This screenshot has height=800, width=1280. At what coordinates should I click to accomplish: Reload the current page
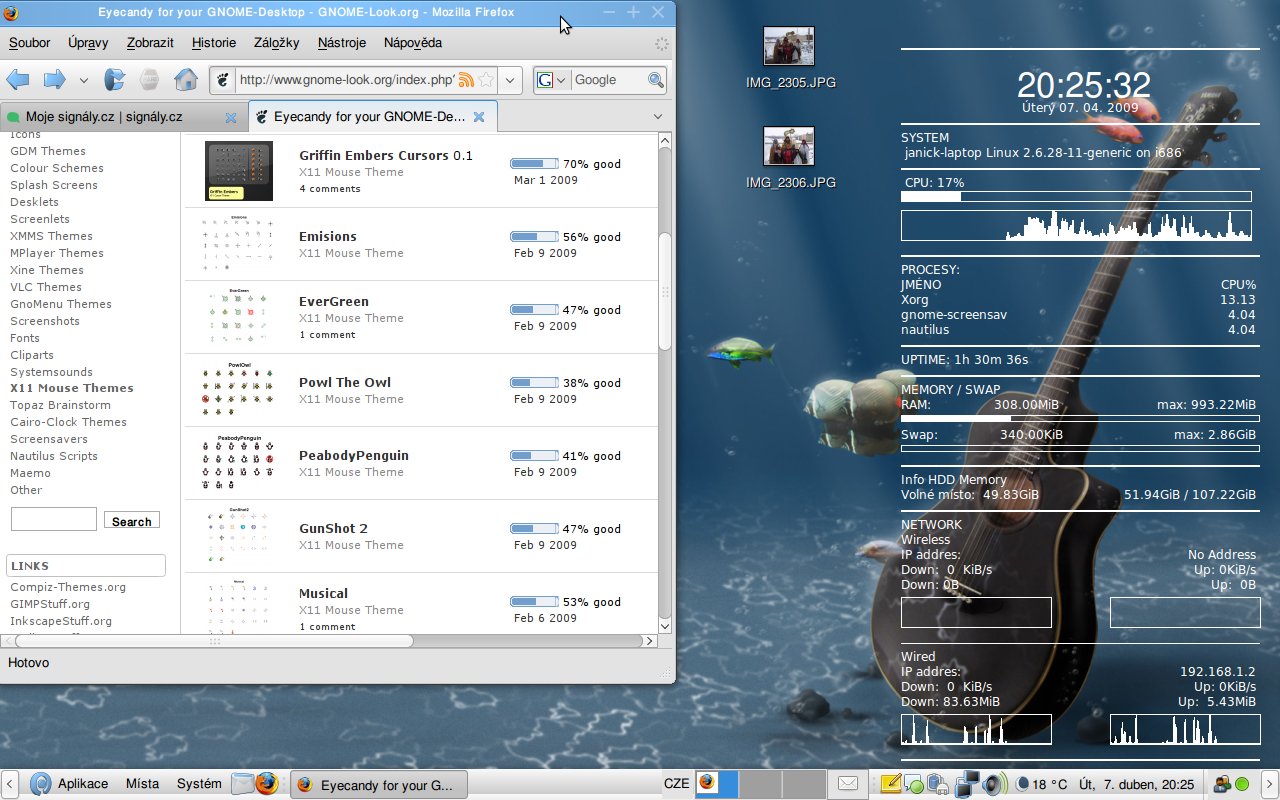115,79
